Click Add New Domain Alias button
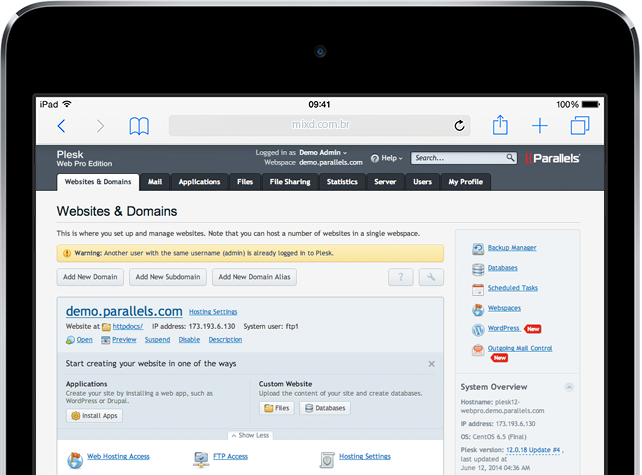The height and width of the screenshot is (475, 642). [254, 277]
